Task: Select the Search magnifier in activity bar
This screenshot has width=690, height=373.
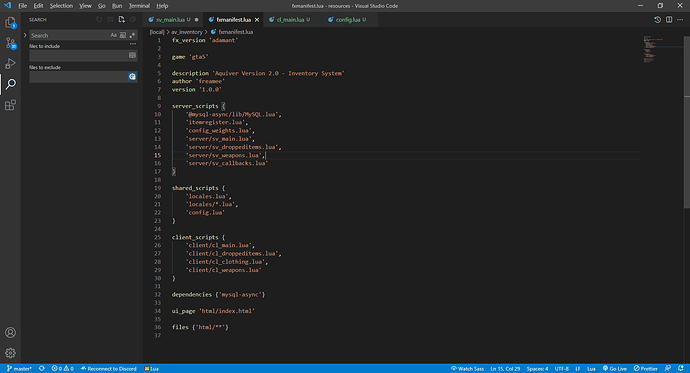Action: pyautogui.click(x=11, y=84)
